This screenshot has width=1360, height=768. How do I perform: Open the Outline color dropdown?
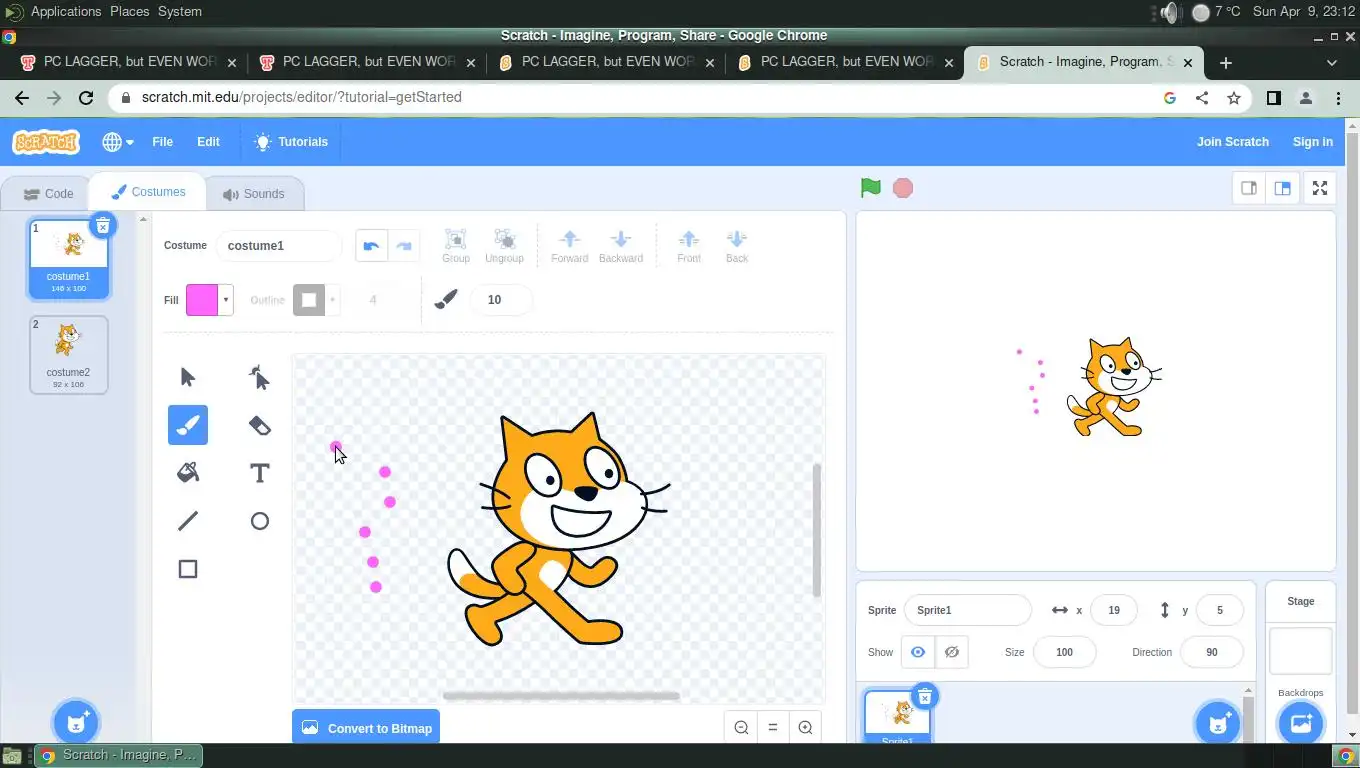coord(332,300)
